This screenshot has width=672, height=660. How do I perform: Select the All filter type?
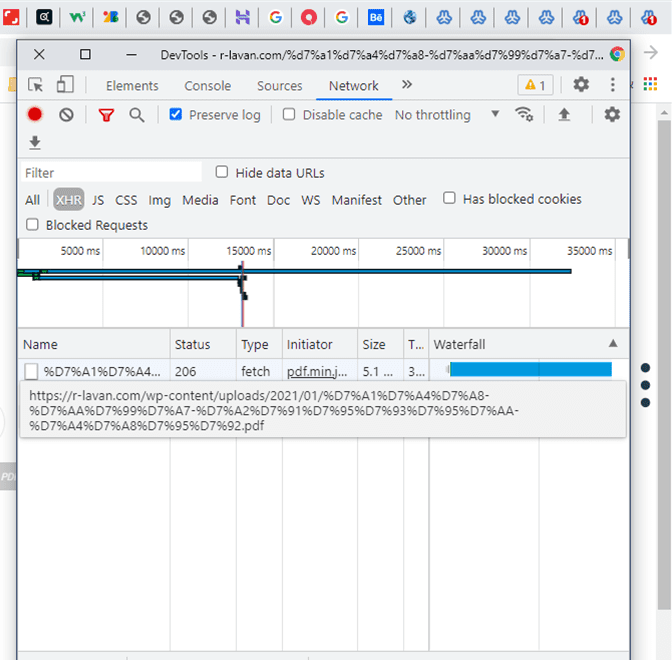[32, 200]
